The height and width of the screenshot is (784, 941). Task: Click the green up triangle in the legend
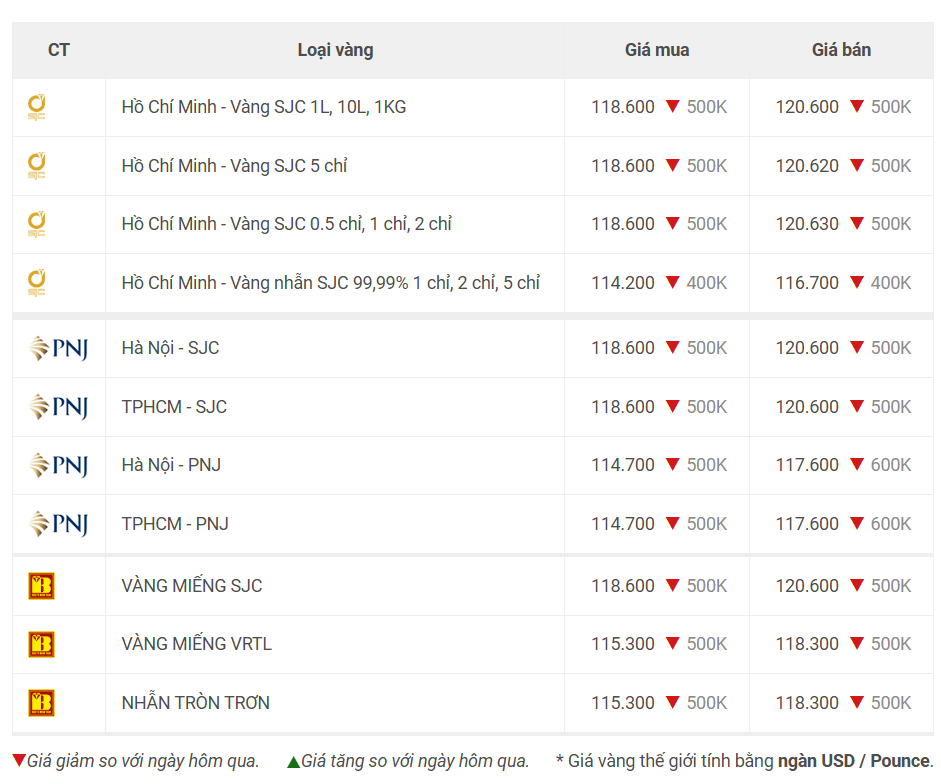(x=293, y=762)
